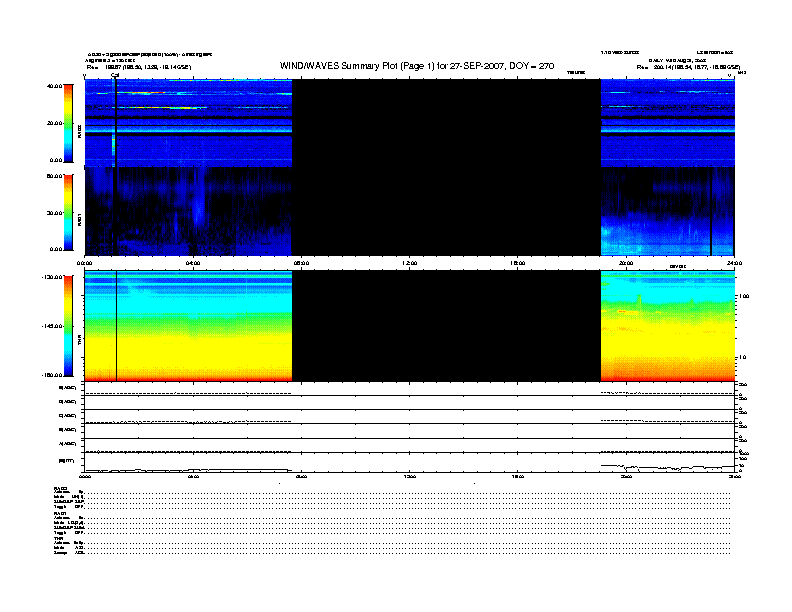Screen dimensions: 792x612
Task: Click the 12:00 label under the RAD1 panel
Action: pyautogui.click(x=410, y=263)
